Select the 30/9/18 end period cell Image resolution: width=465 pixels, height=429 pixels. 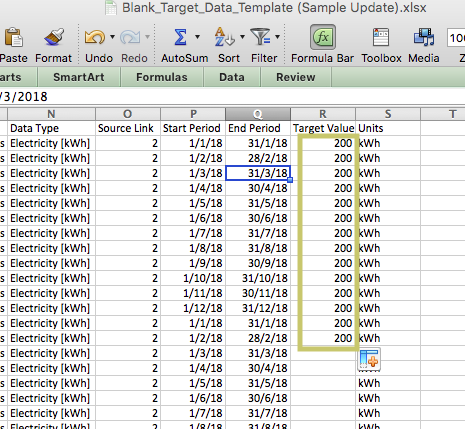[x=258, y=263]
